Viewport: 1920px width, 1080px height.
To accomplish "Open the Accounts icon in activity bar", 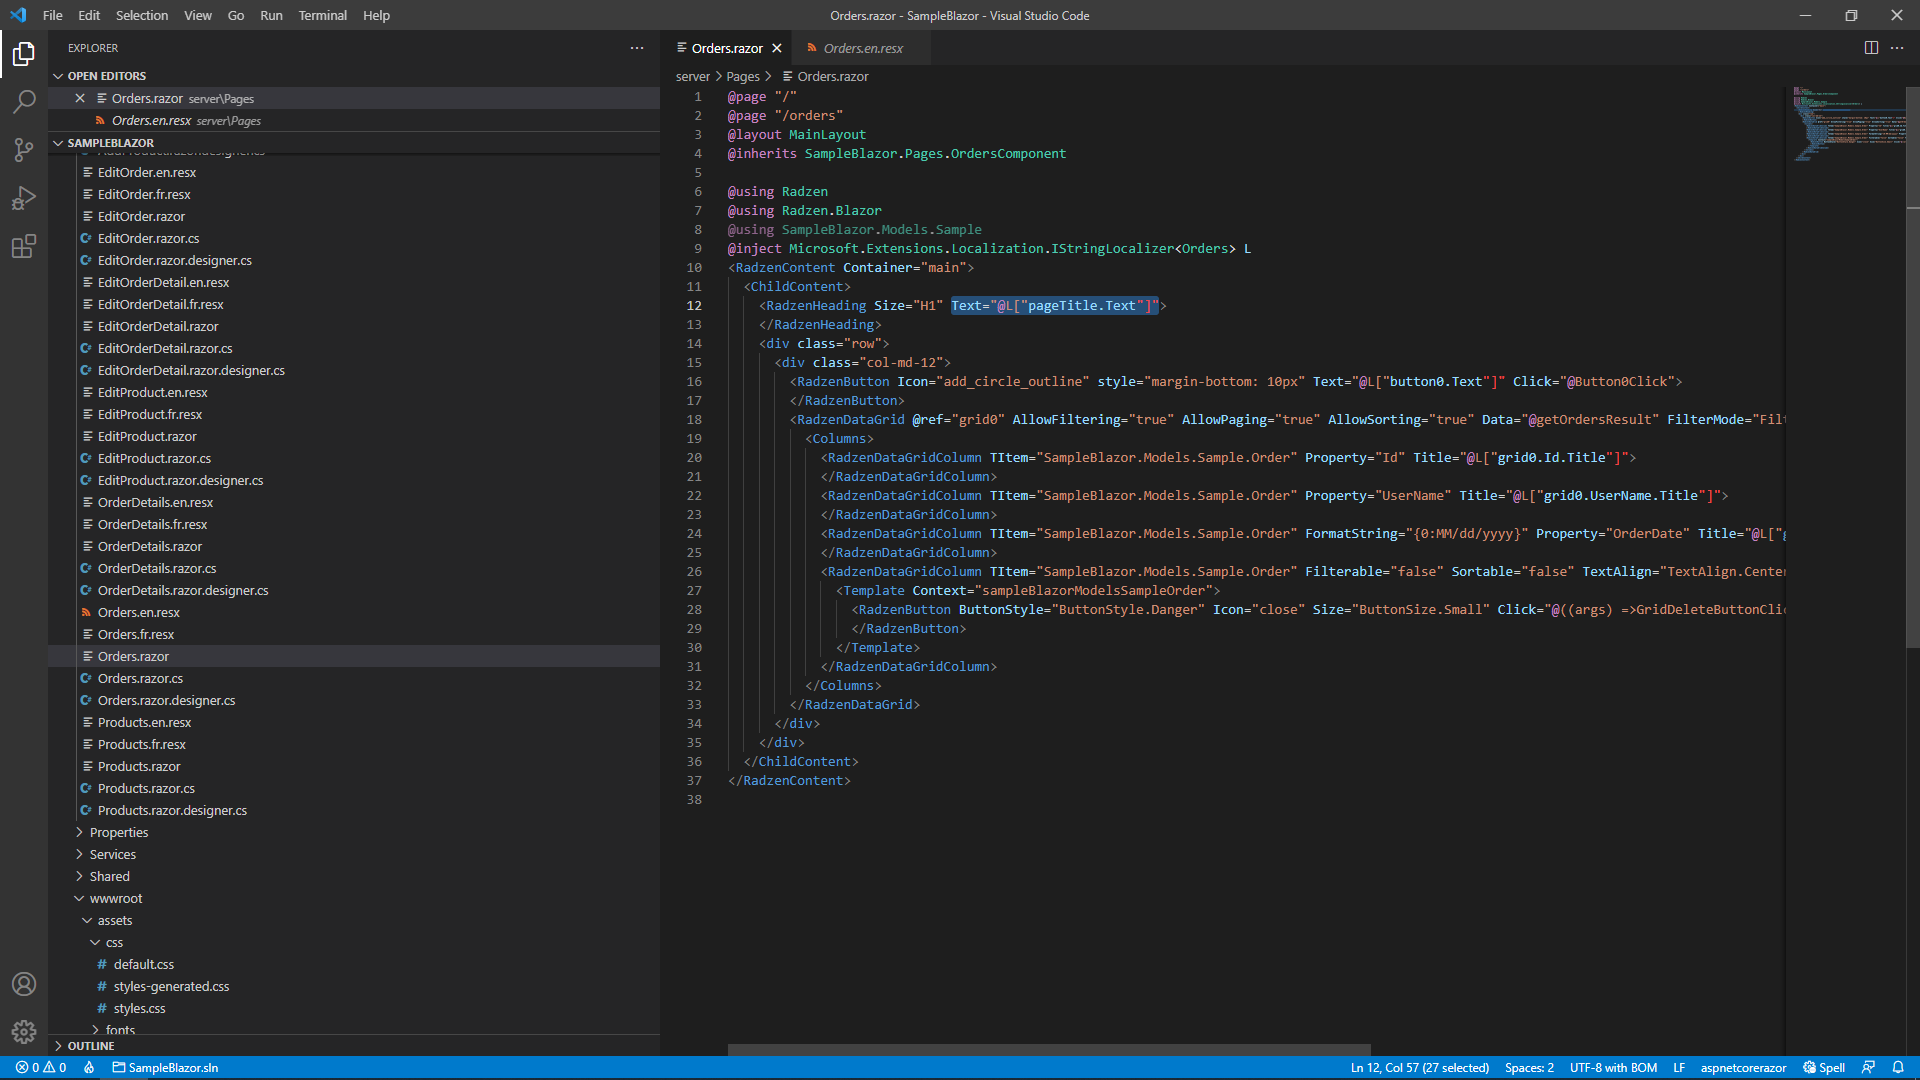I will pos(24,984).
